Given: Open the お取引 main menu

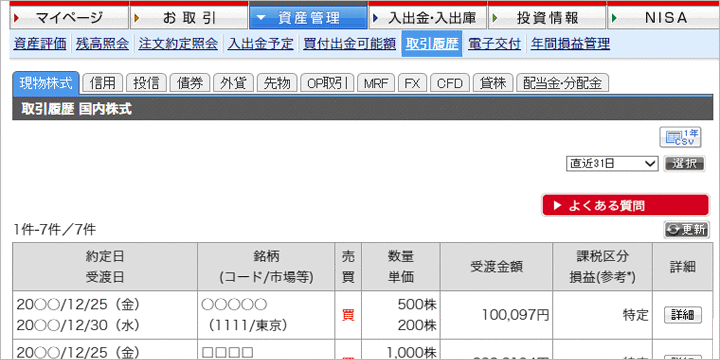Looking at the screenshot, I should [x=189, y=17].
